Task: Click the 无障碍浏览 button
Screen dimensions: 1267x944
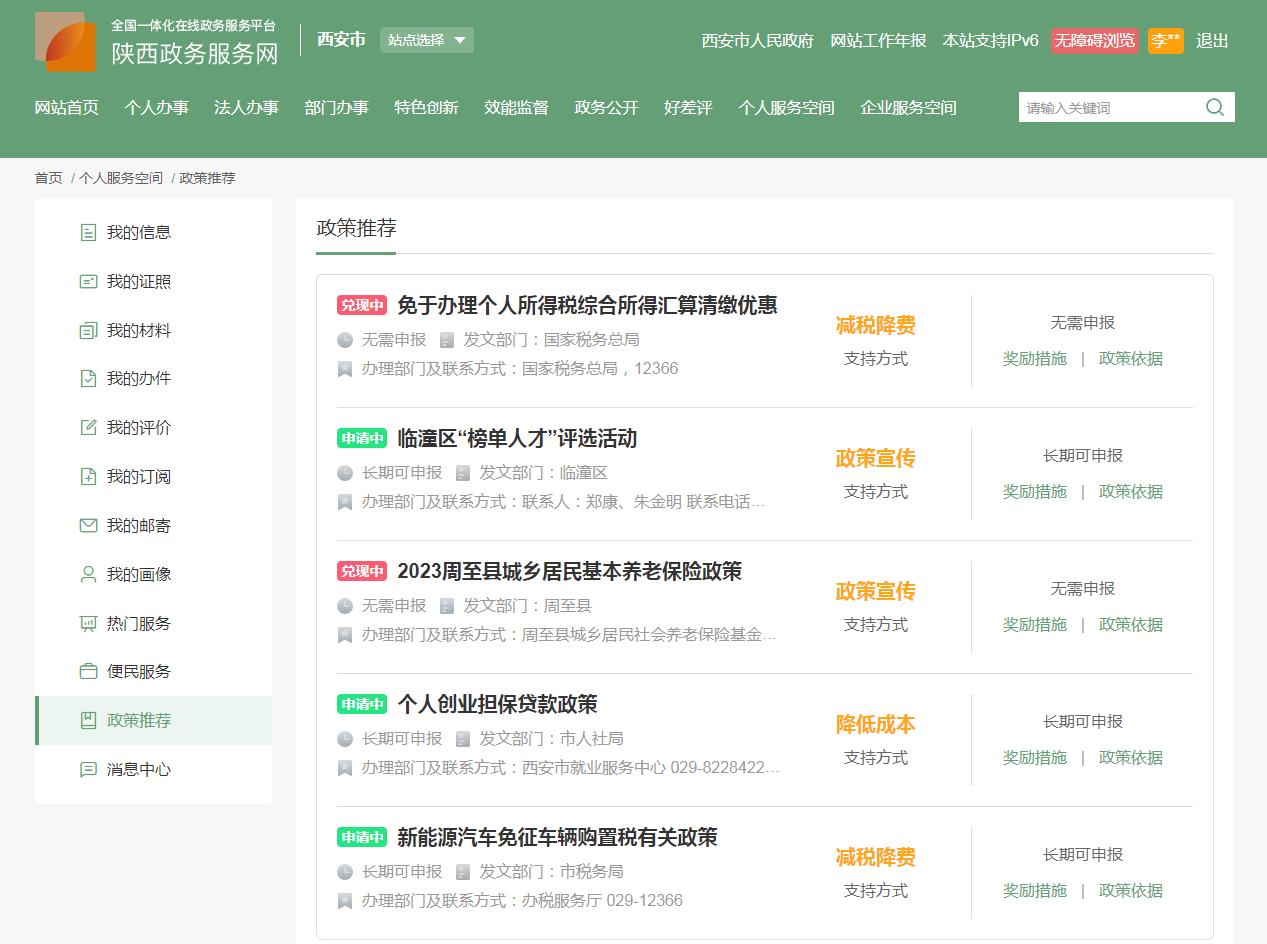Action: (x=1095, y=41)
